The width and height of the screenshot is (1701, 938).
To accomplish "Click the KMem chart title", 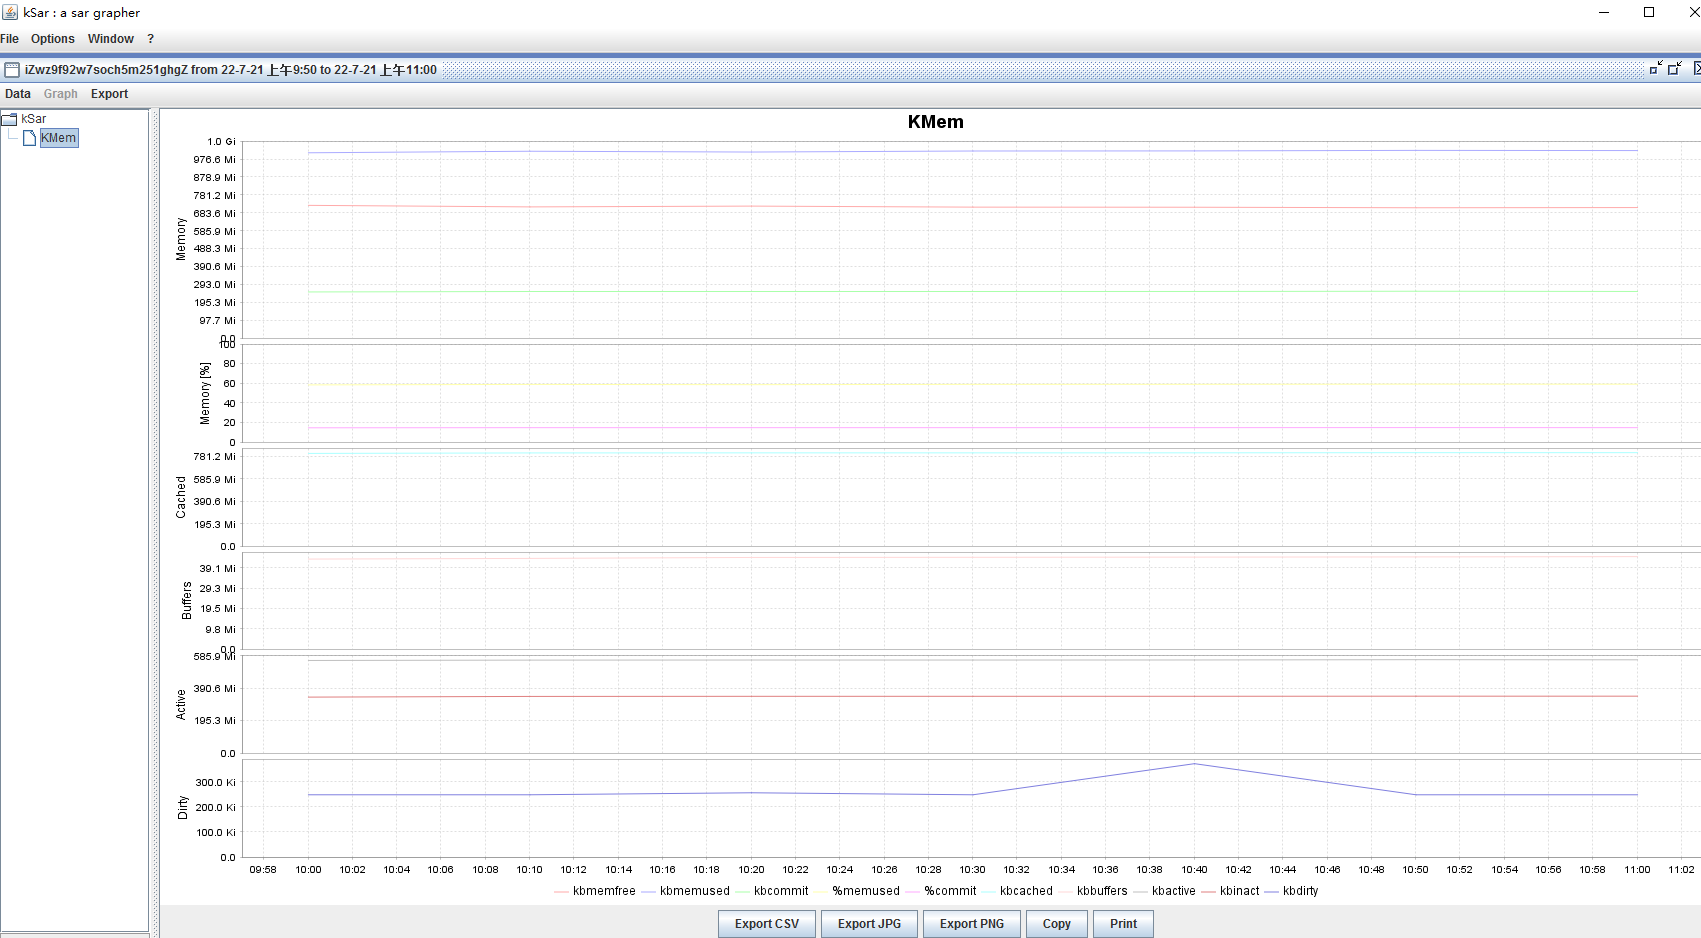I will pos(936,122).
